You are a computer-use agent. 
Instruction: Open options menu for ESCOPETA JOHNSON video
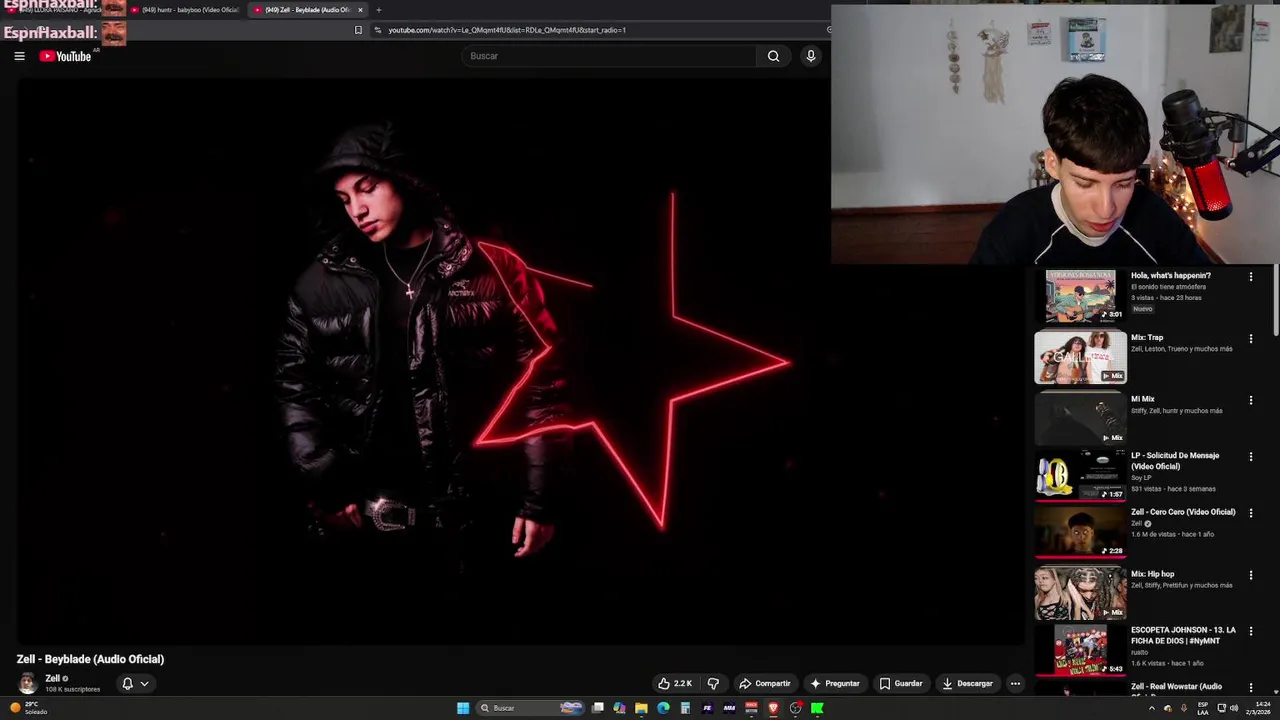click(1250, 631)
